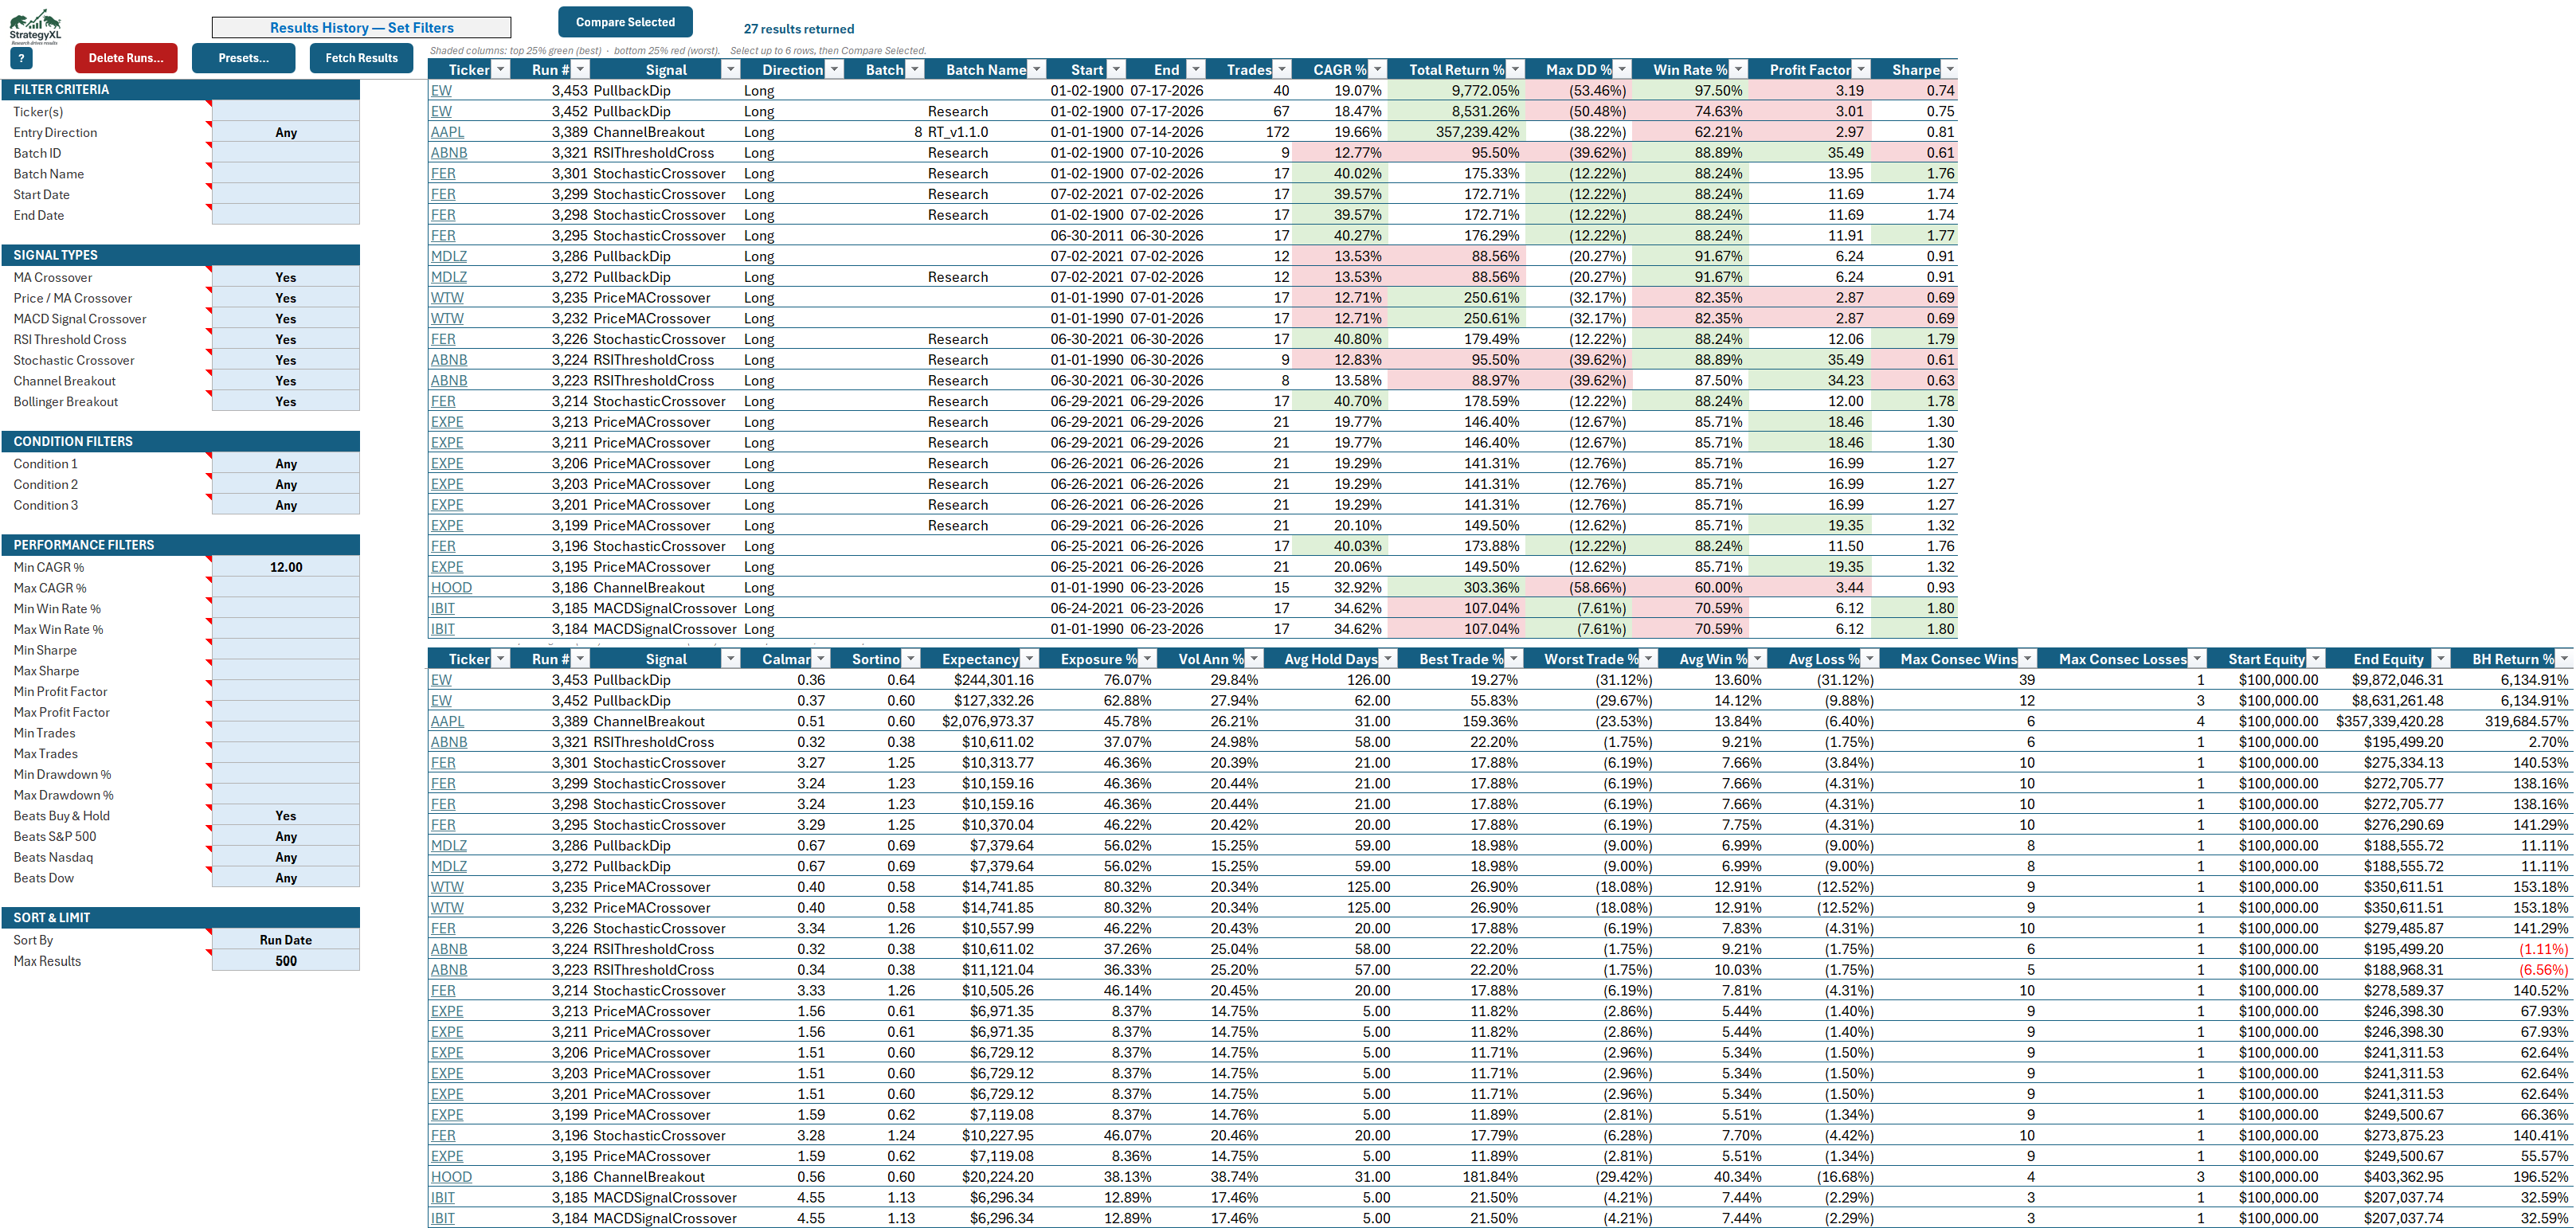2576x1228 pixels.
Task: Select the SORT & LIMIT section header
Action: point(180,917)
